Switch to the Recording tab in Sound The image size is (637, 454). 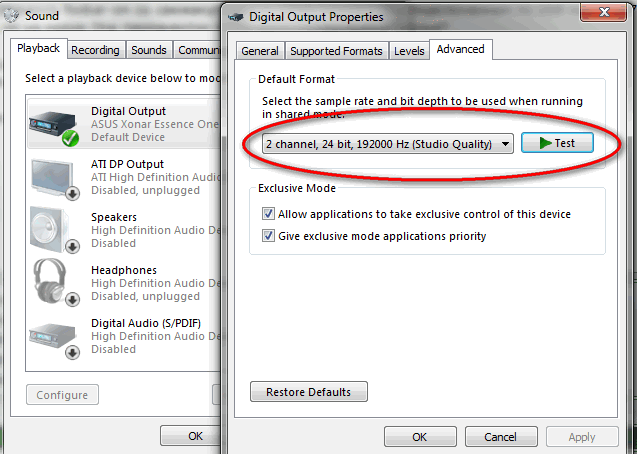95,50
